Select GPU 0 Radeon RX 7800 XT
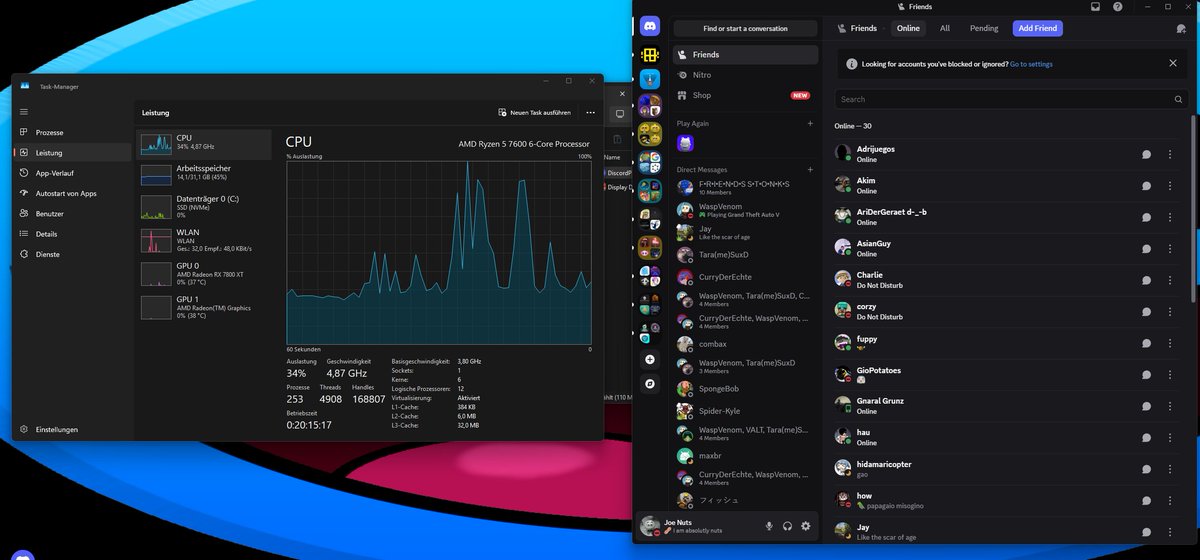 204,274
